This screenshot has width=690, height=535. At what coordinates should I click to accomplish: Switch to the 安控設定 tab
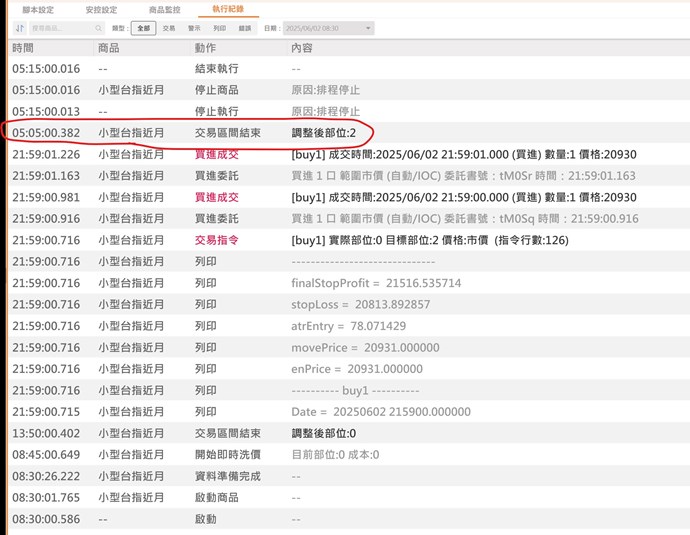pos(101,8)
